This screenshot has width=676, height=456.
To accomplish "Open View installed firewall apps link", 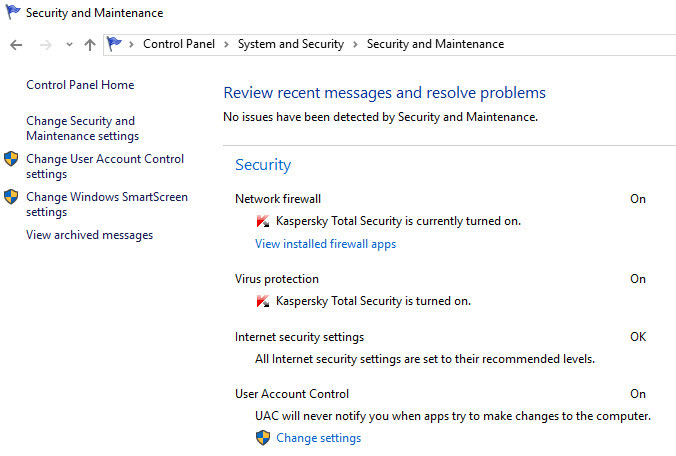I will [x=325, y=244].
